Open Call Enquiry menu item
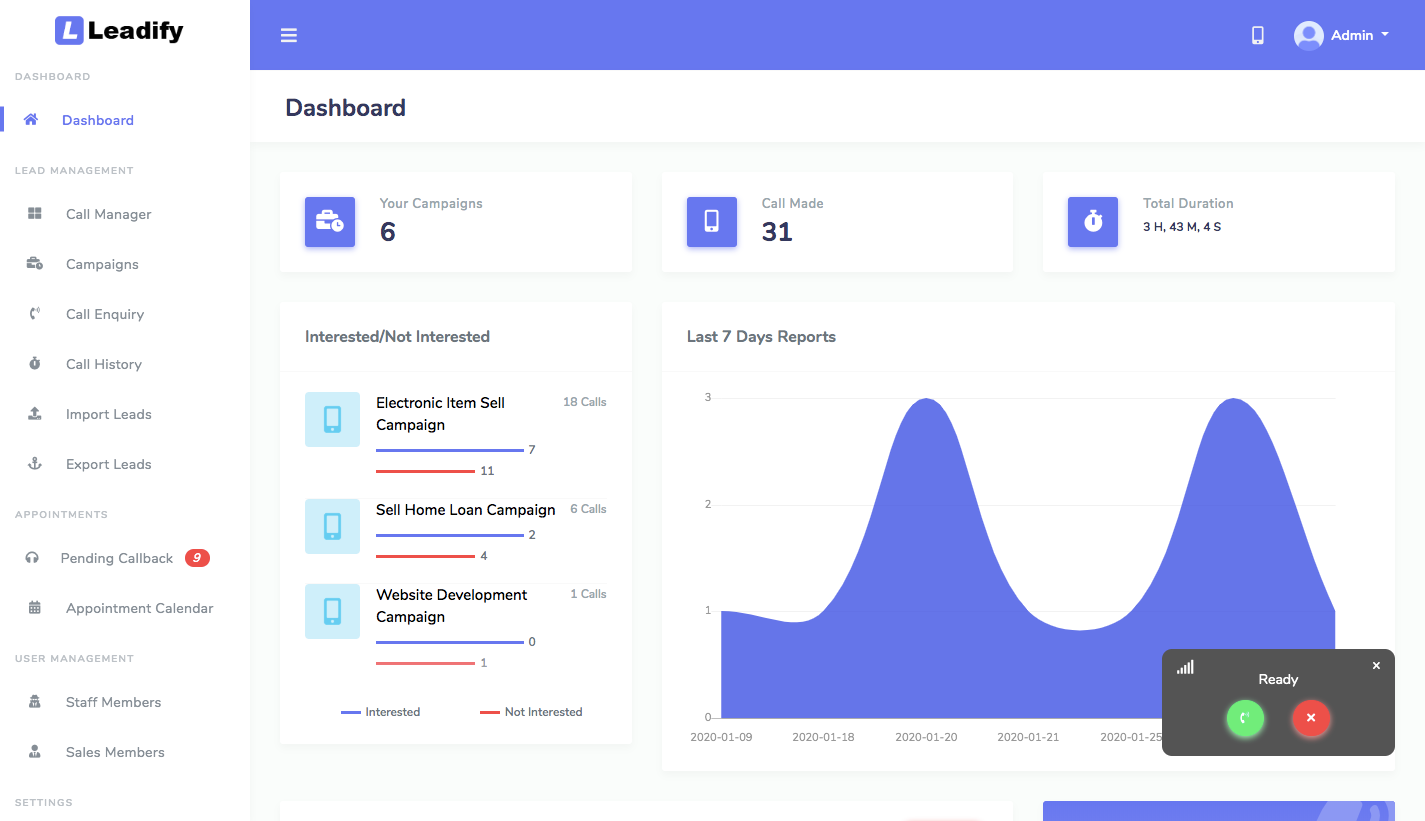Screen dimensions: 1425x821 click(105, 314)
